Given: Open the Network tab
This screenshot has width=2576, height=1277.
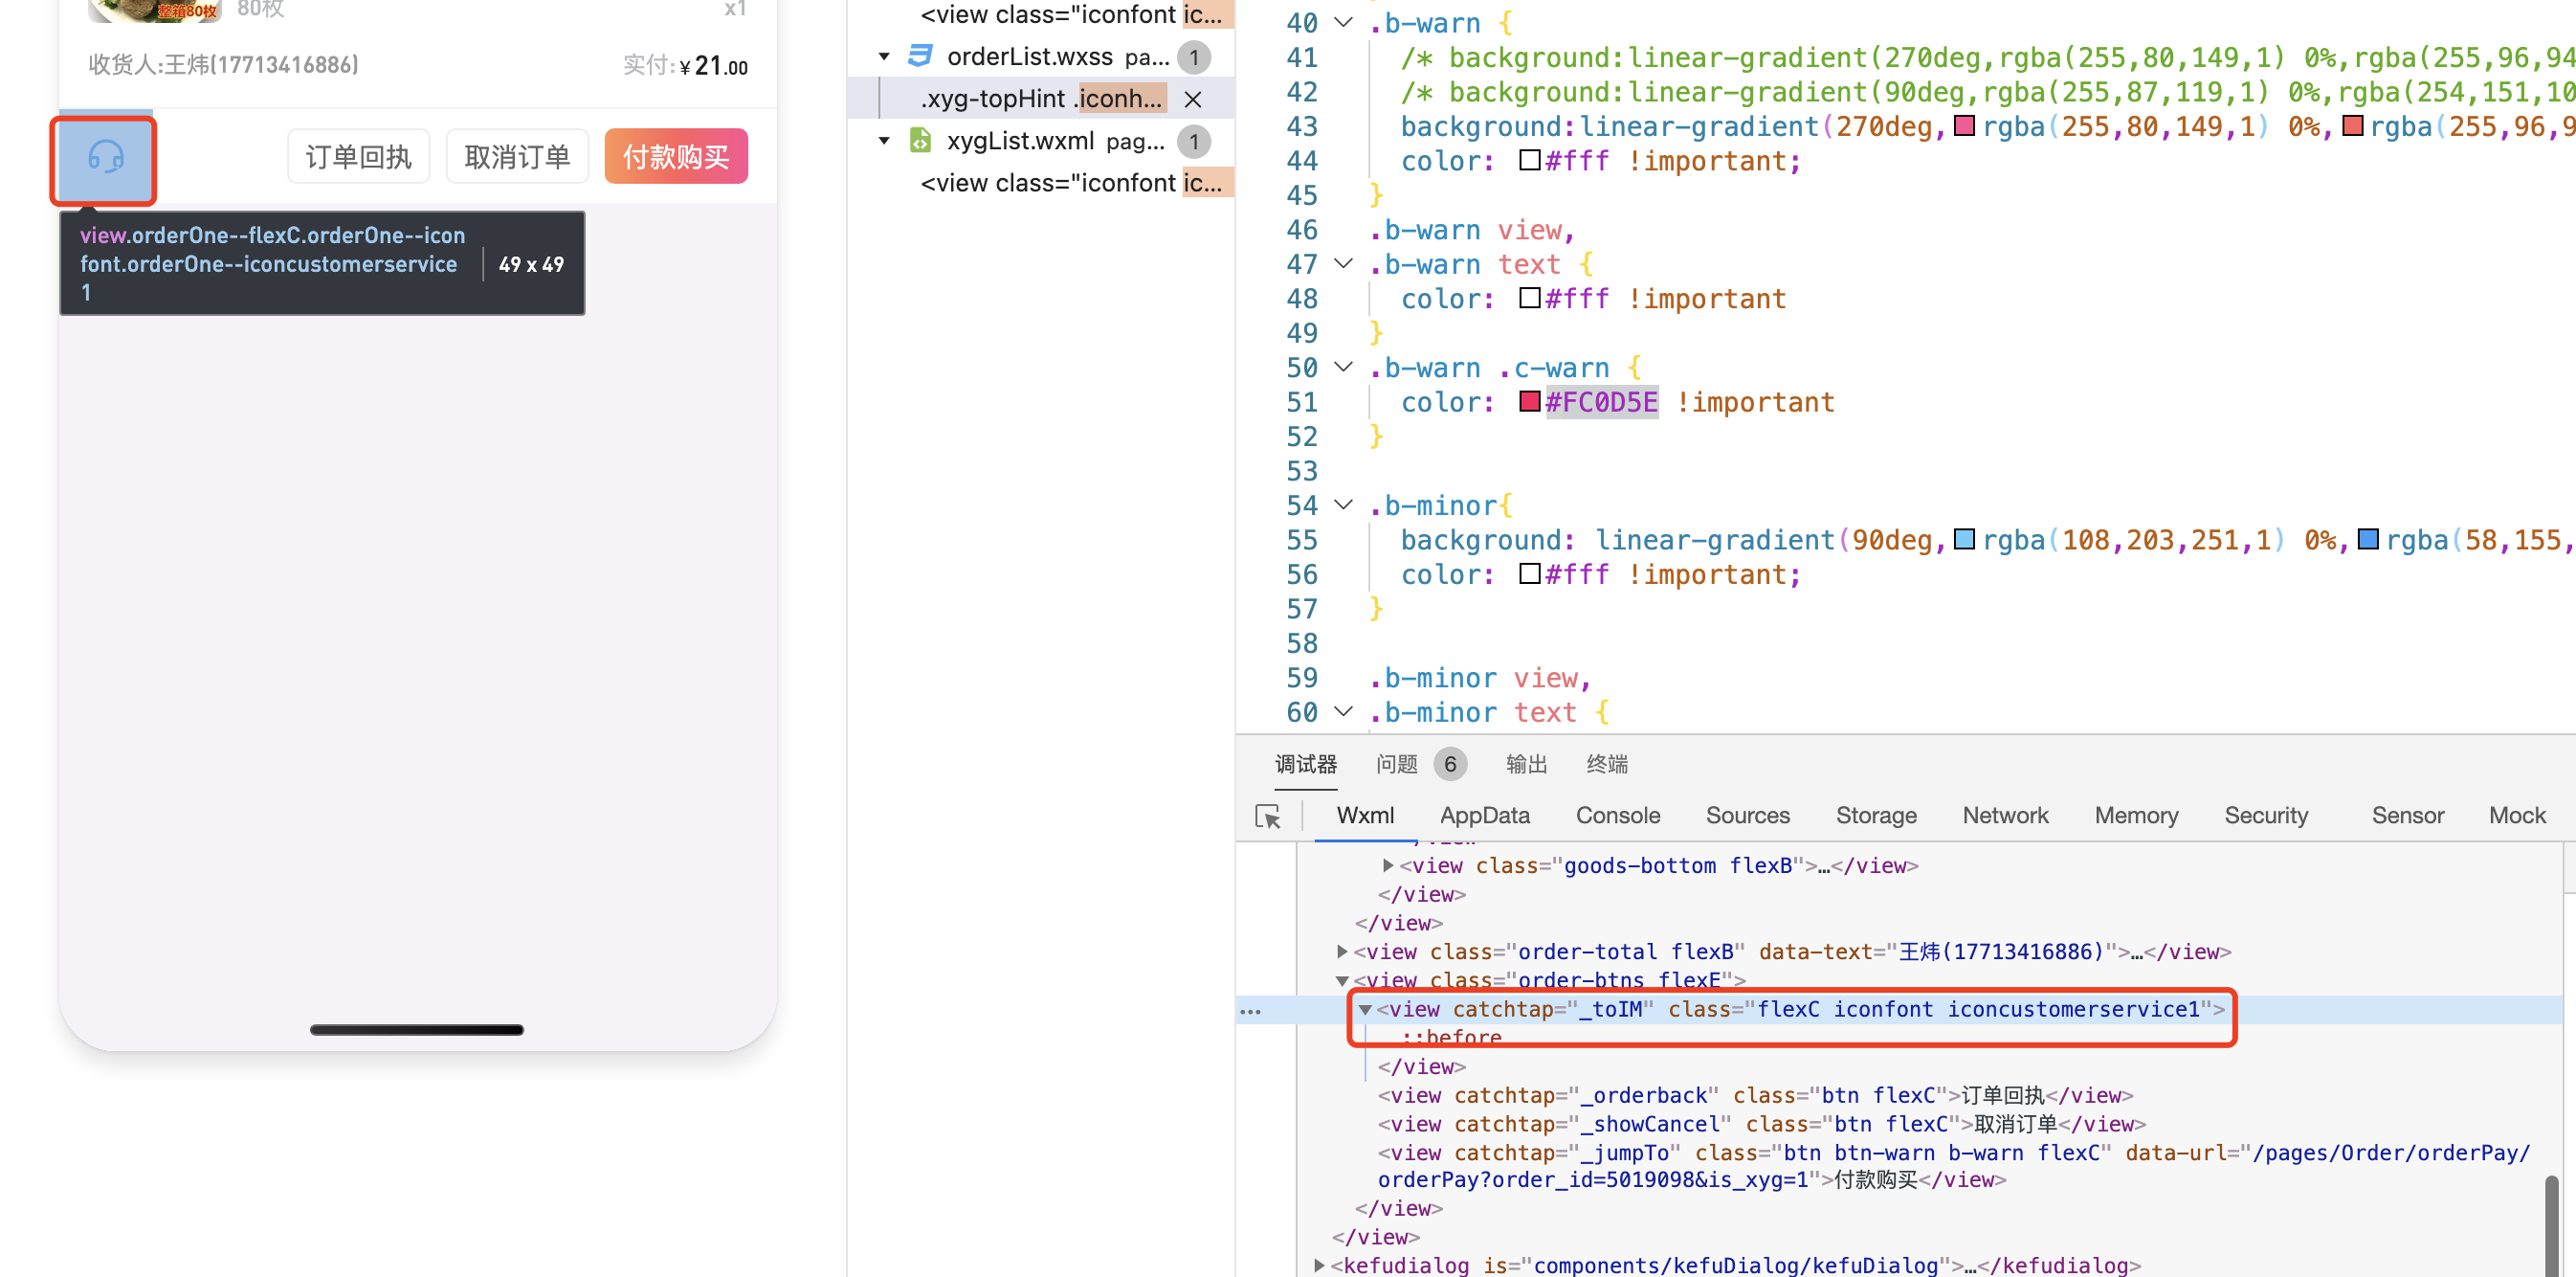Looking at the screenshot, I should pos(2004,815).
